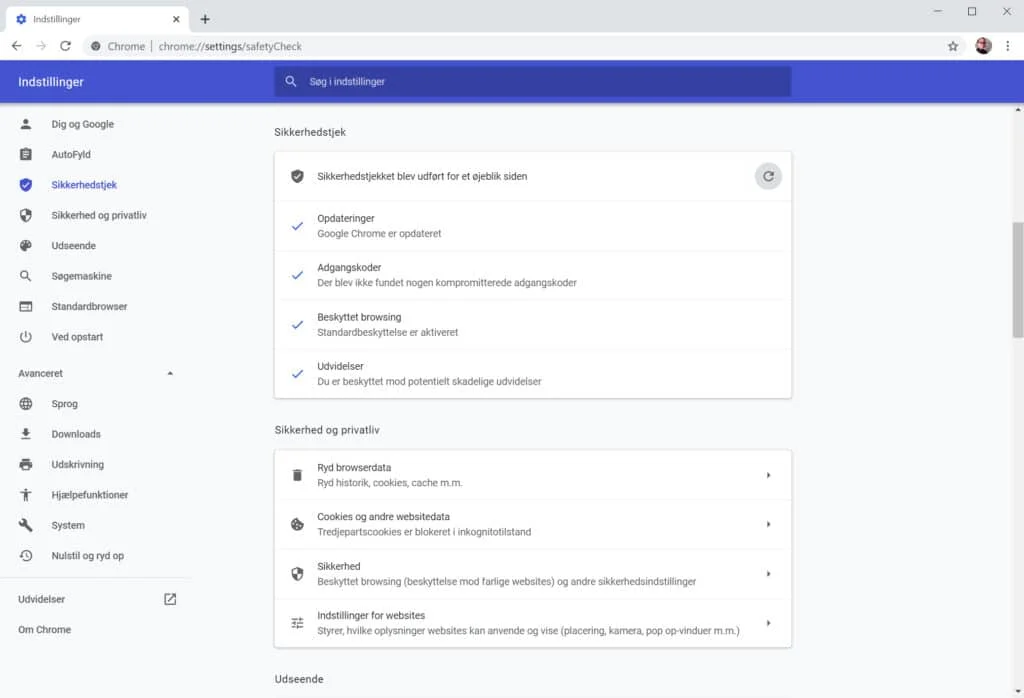1024x698 pixels.
Task: Expand the Ryd browserdata row arrow
Action: click(x=768, y=475)
